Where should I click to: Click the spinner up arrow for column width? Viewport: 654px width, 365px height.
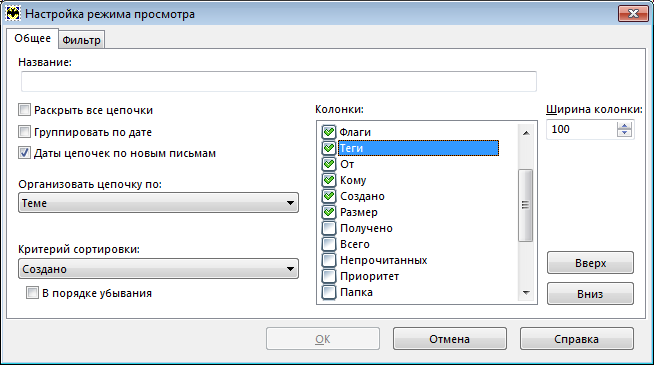click(x=624, y=126)
